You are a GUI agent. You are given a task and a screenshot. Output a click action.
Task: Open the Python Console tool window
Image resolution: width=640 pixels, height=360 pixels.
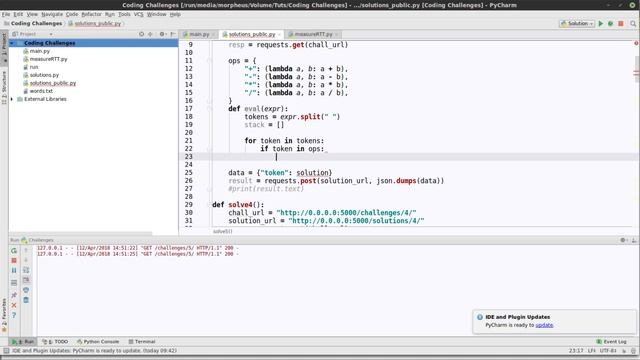(x=98, y=342)
